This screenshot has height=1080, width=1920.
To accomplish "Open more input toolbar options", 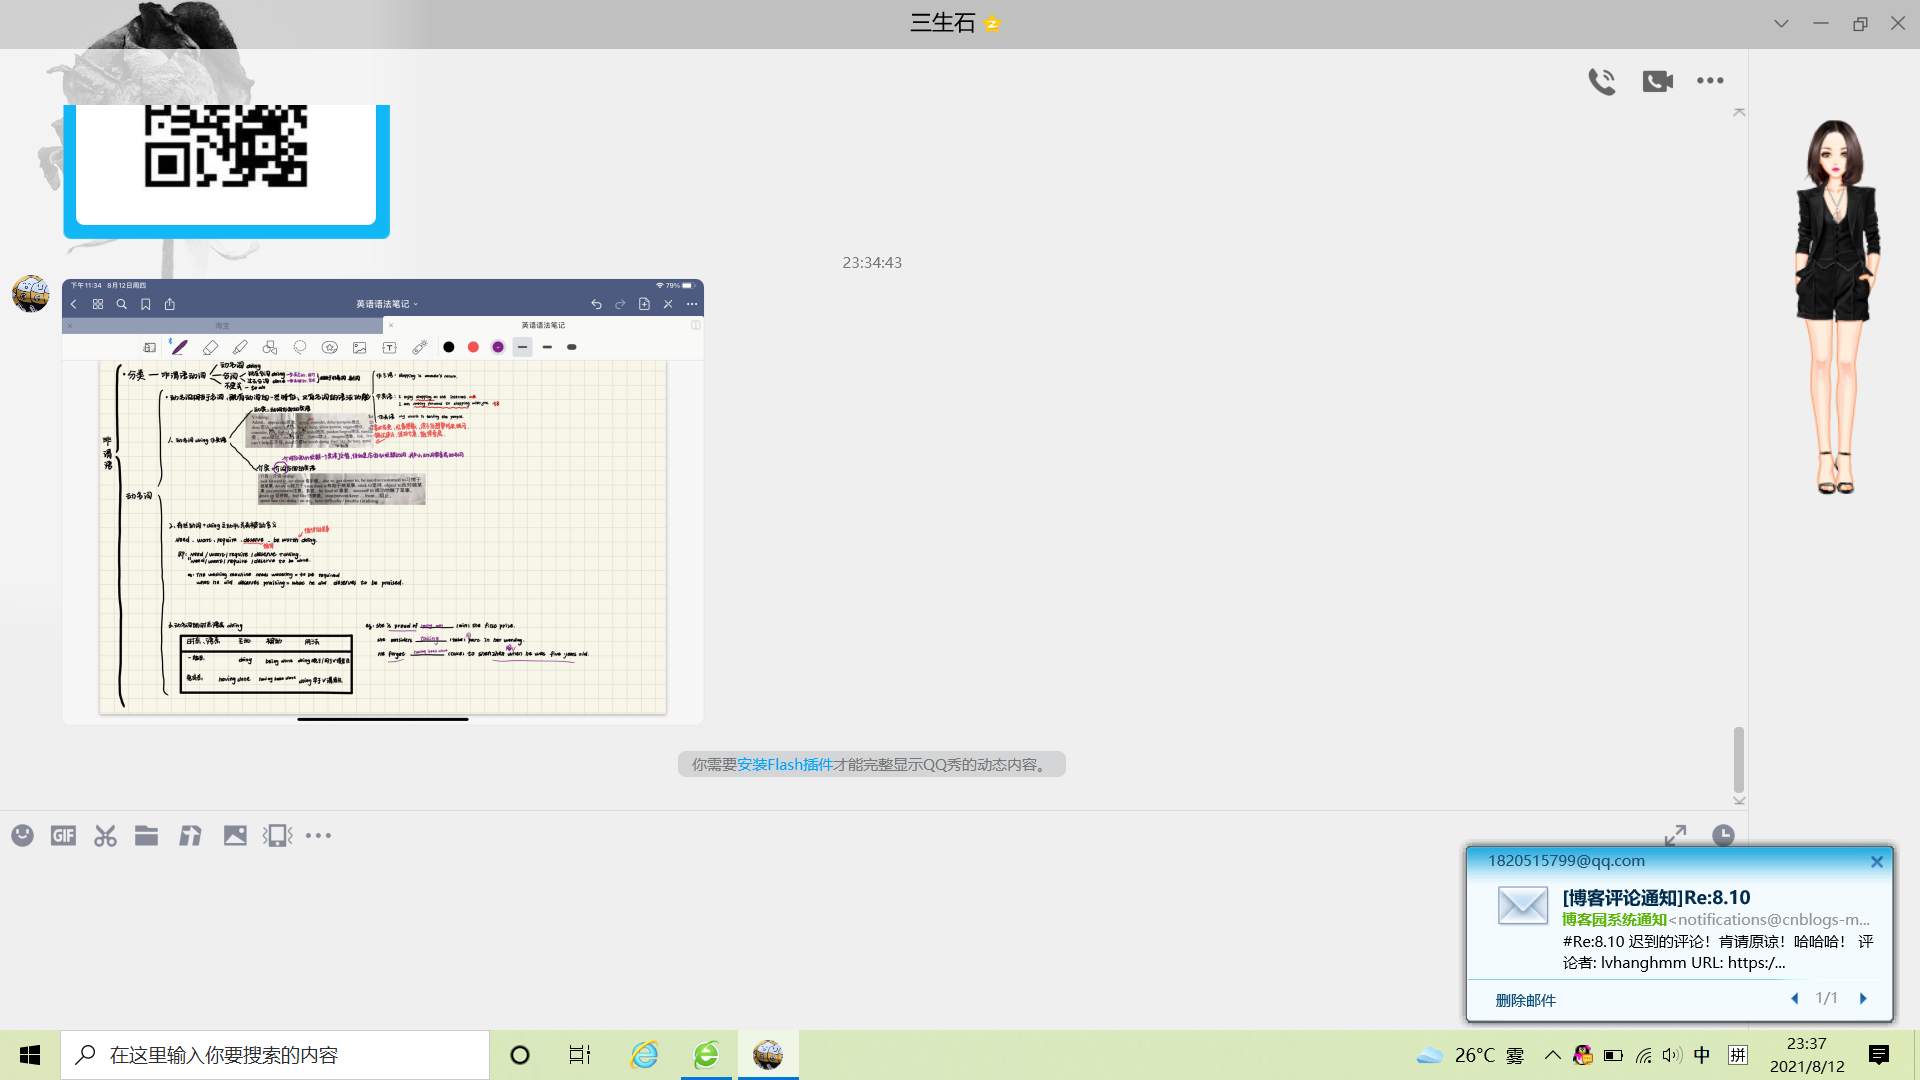I will (x=318, y=836).
